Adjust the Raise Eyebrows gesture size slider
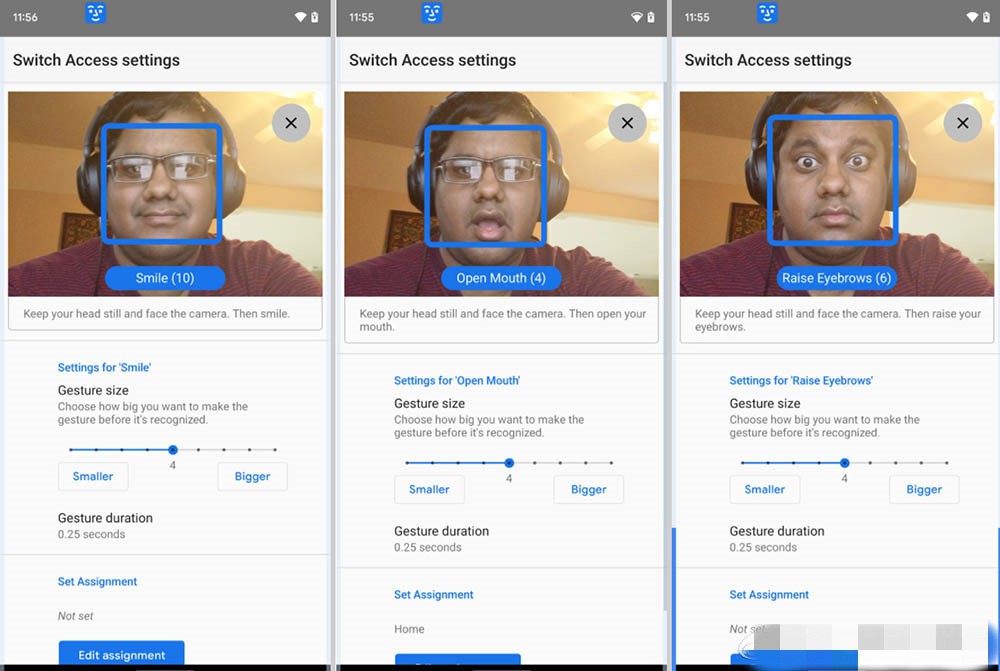 pyautogui.click(x=844, y=462)
